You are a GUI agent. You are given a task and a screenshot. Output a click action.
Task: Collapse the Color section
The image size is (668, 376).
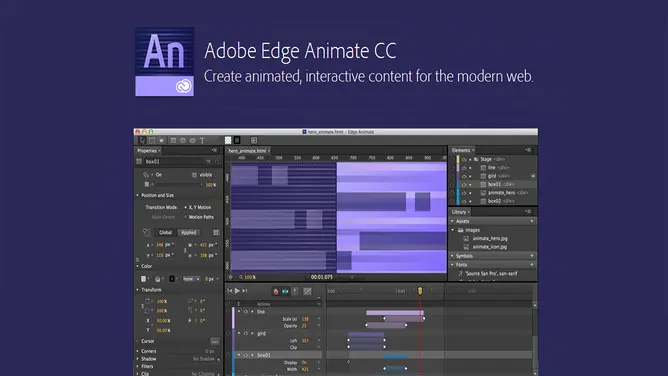click(138, 266)
